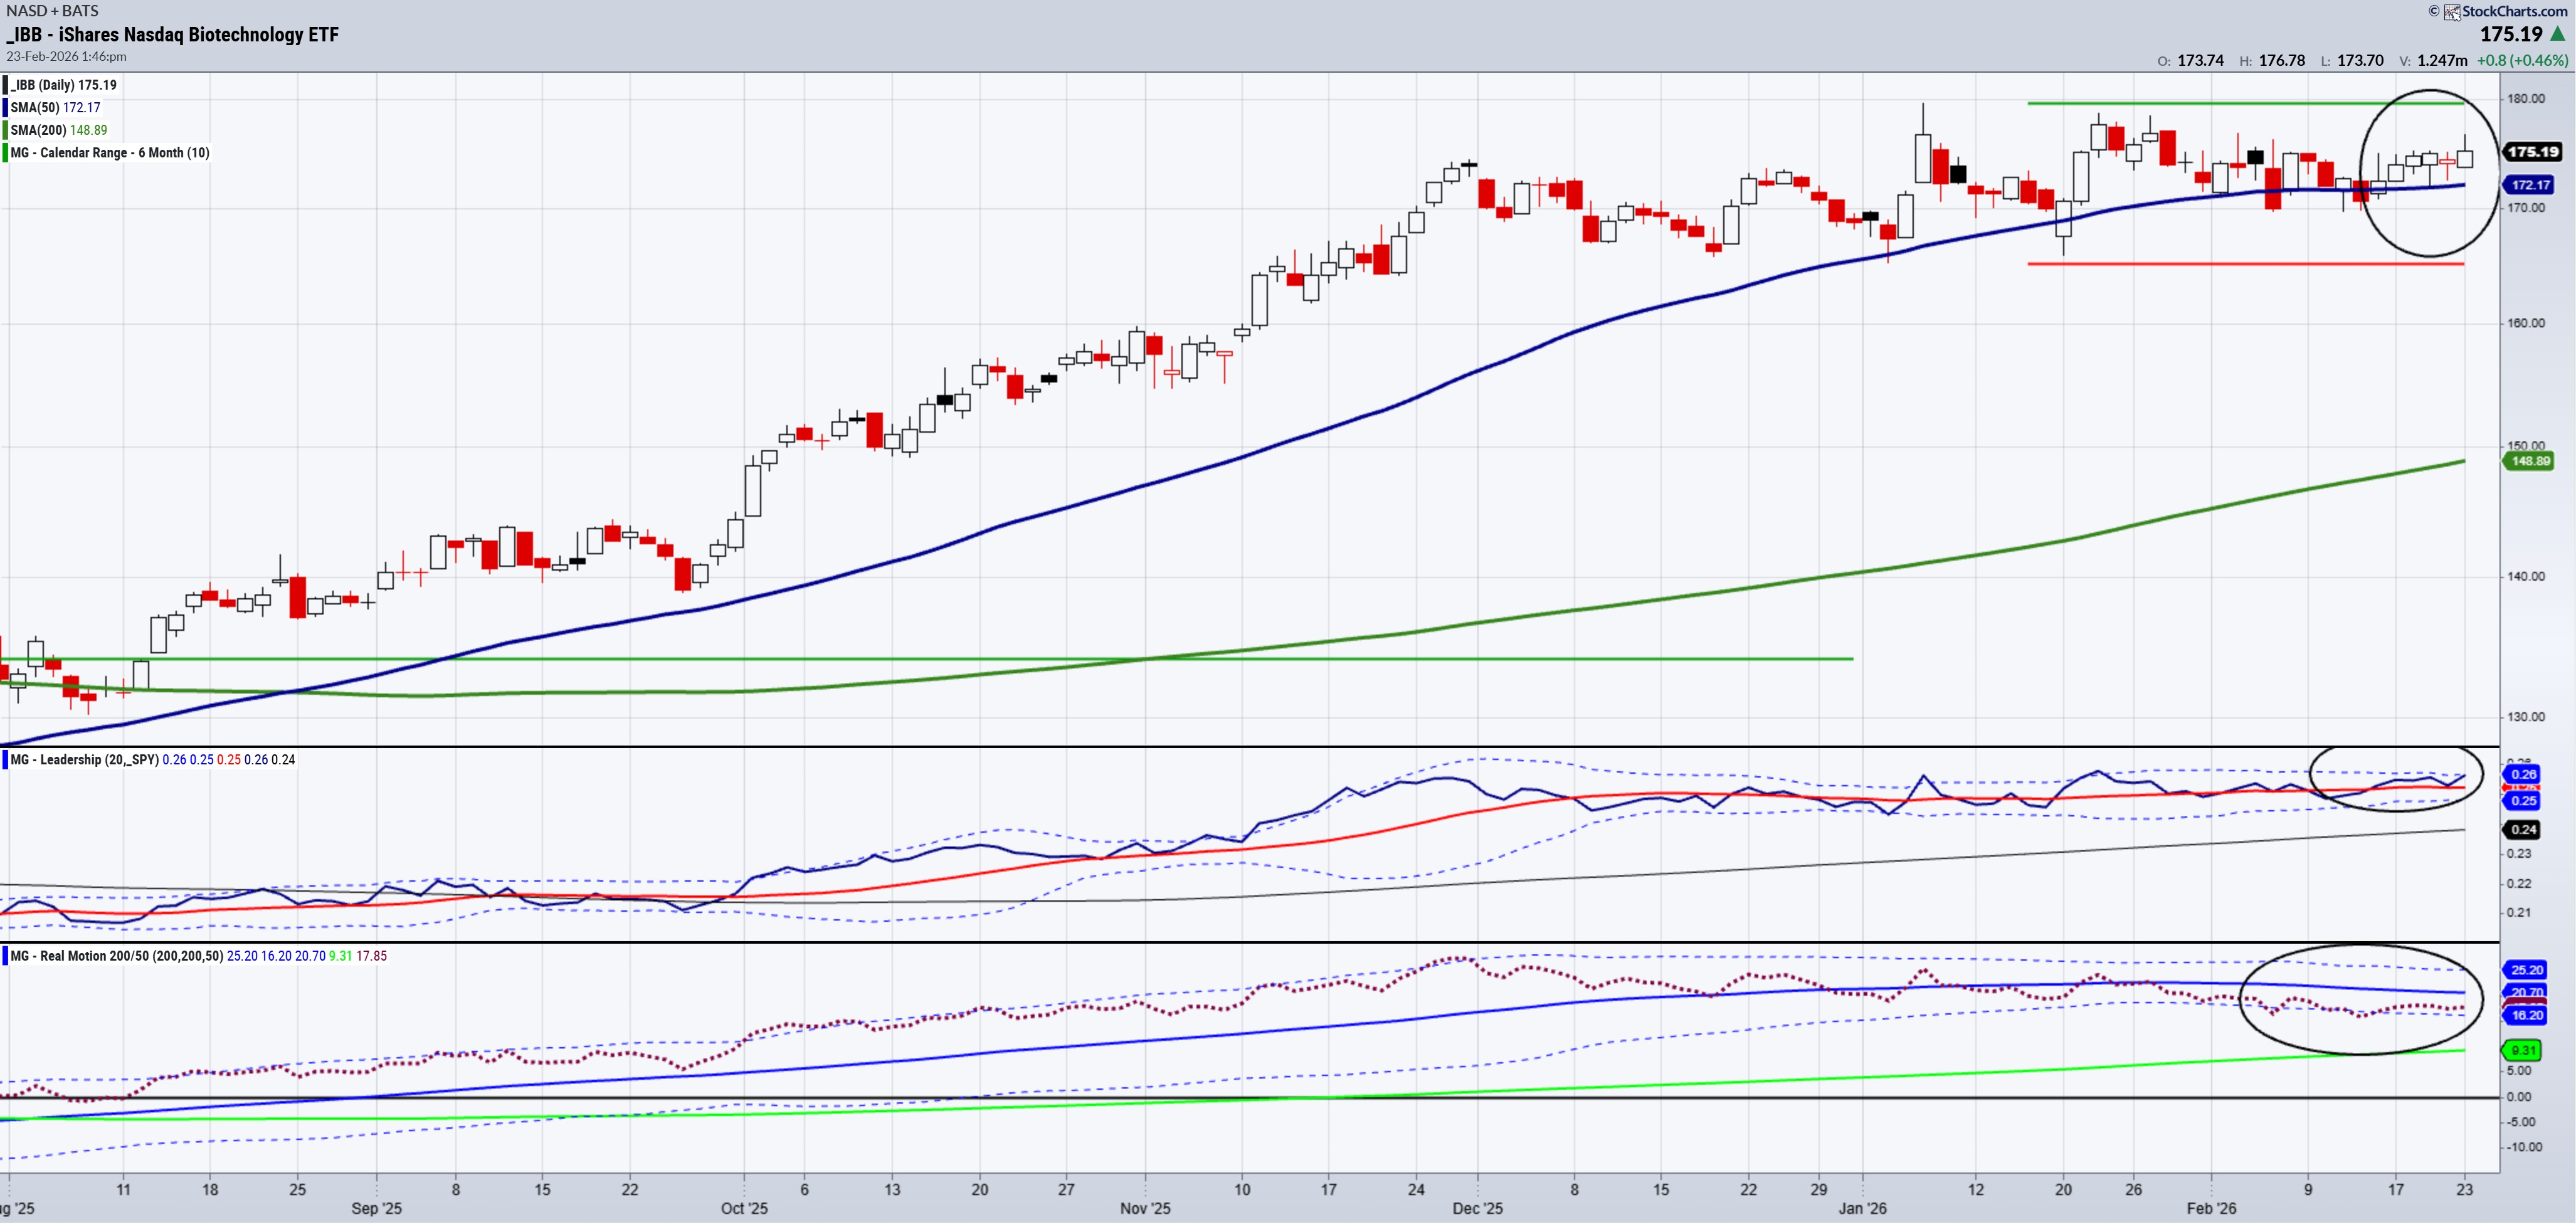The width and height of the screenshot is (2576, 1224).
Task: Click the 140.00 price axis label
Action: [x=2526, y=576]
